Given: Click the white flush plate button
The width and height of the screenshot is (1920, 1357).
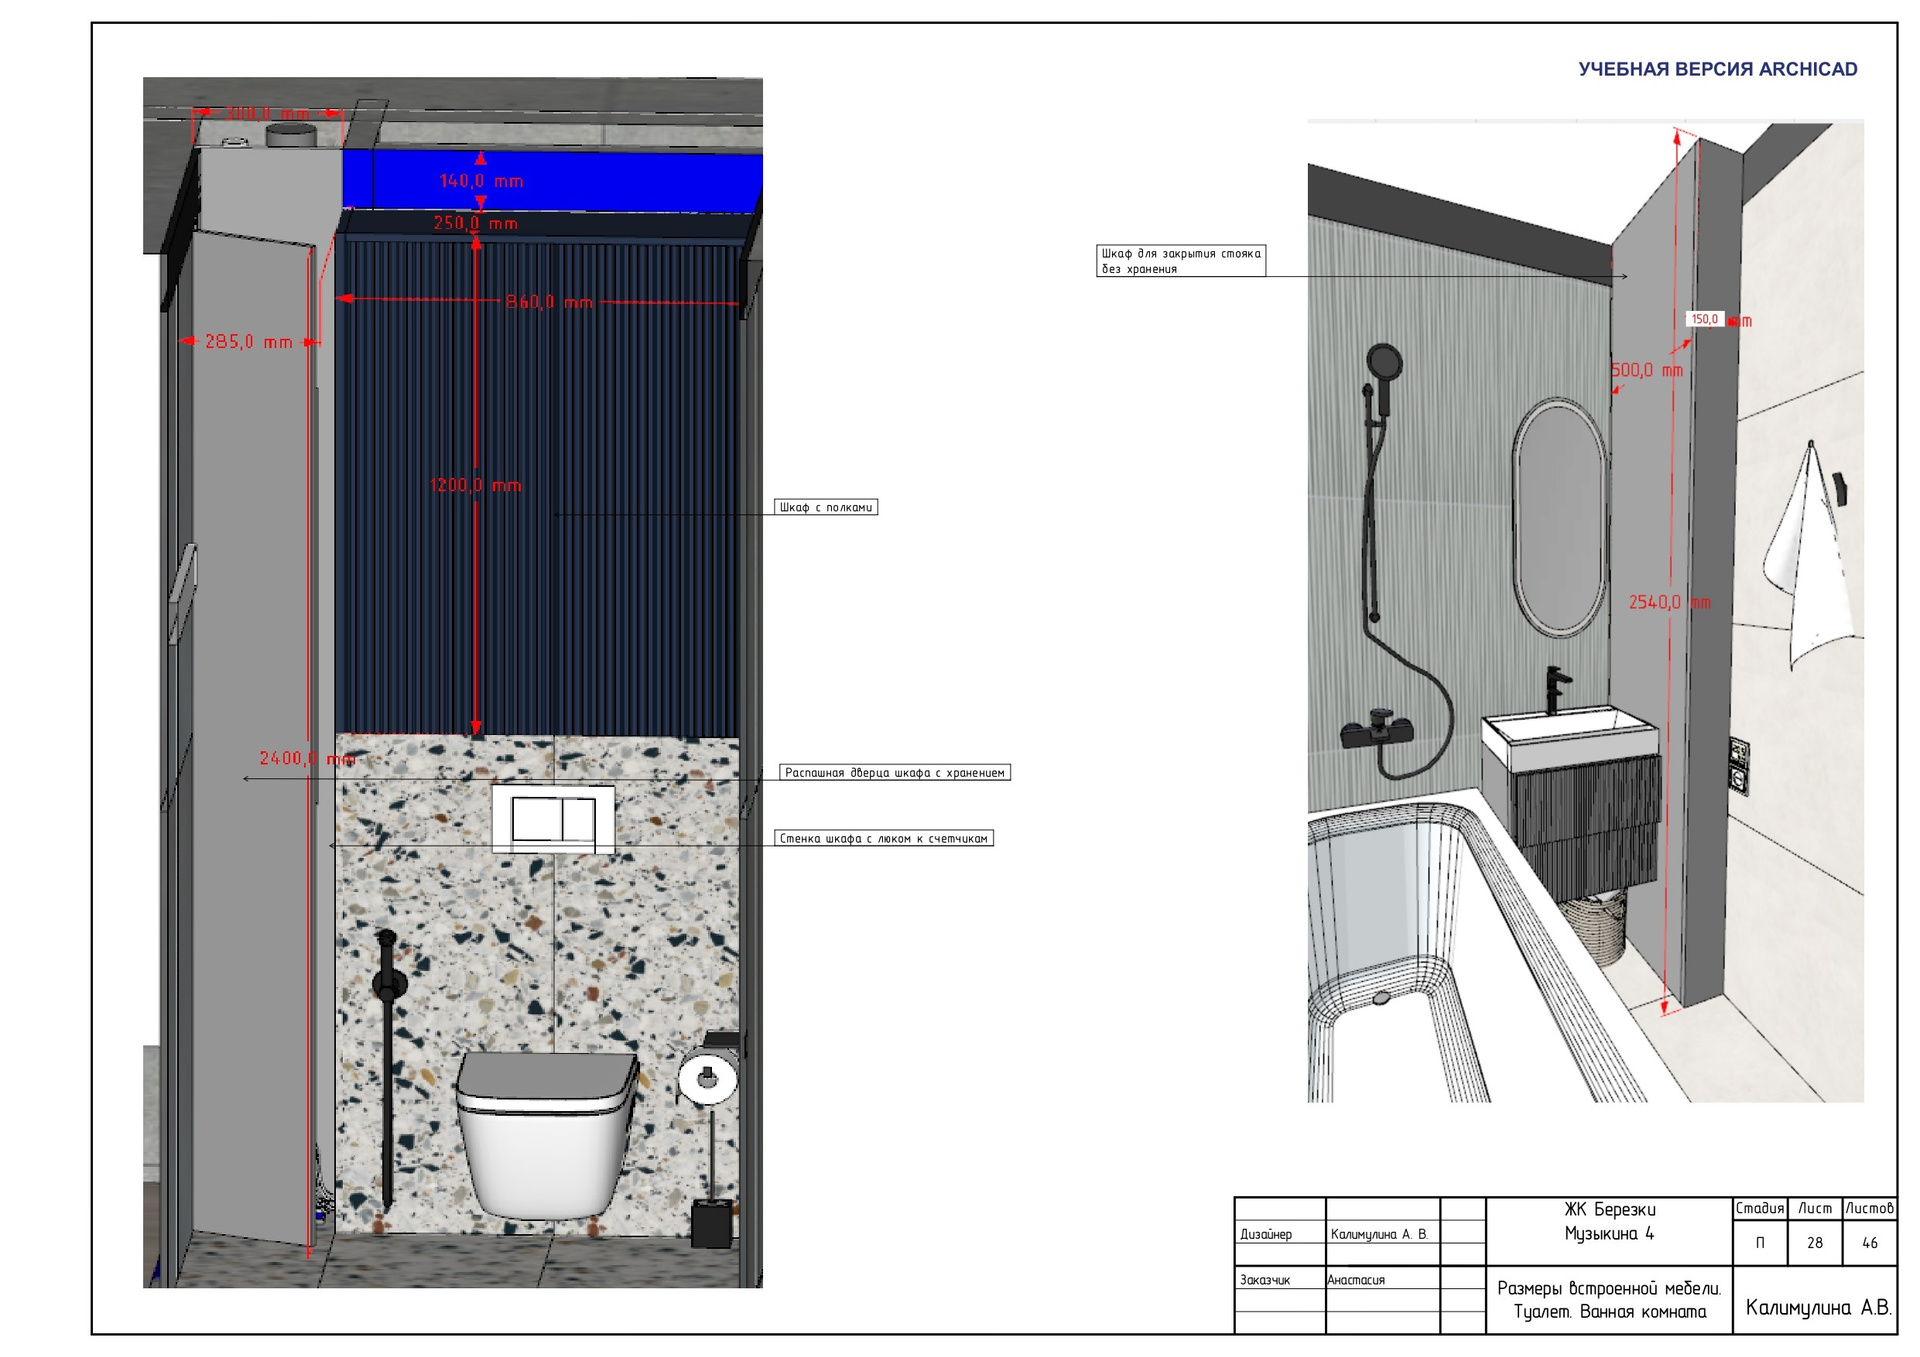Looking at the screenshot, I should 552,819.
